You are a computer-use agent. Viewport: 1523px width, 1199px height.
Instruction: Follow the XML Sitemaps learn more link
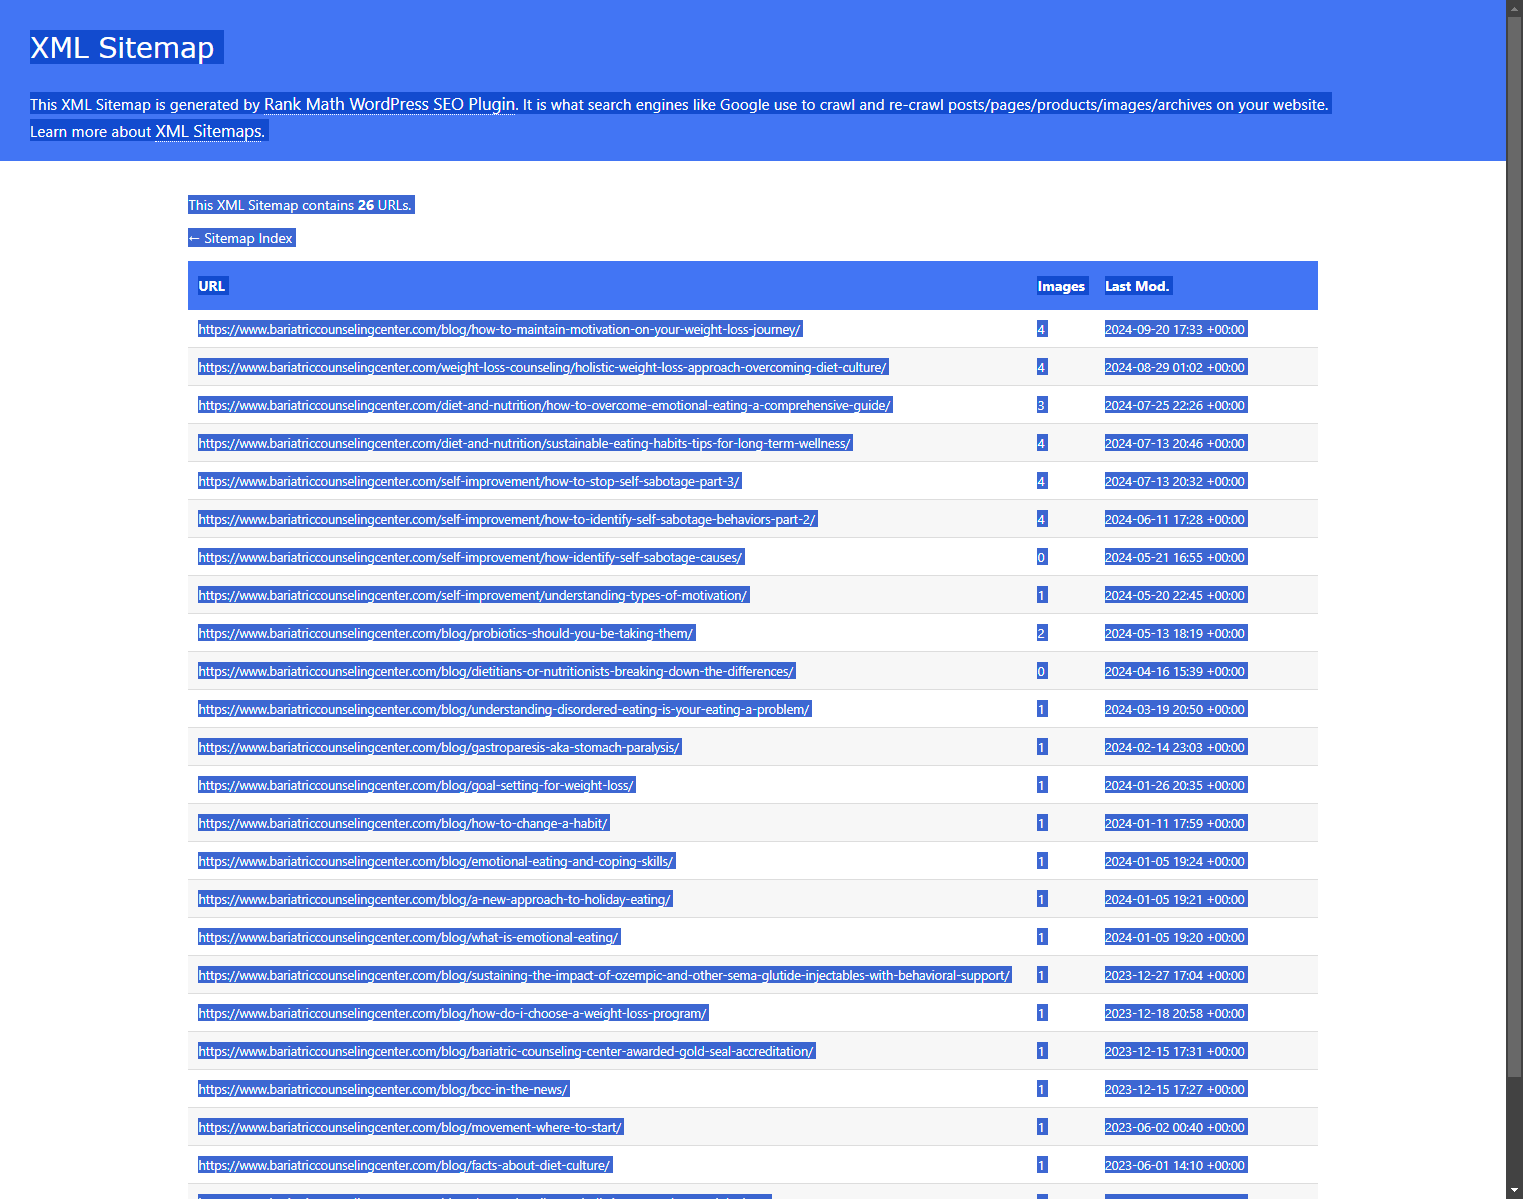(209, 131)
